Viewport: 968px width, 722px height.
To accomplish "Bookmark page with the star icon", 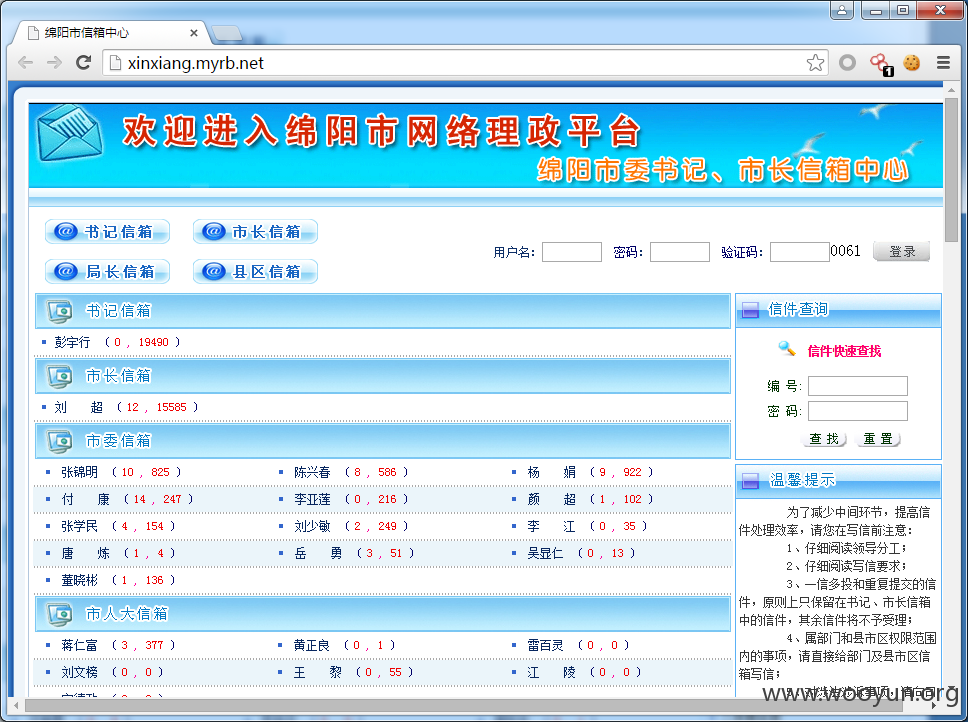I will coord(815,62).
